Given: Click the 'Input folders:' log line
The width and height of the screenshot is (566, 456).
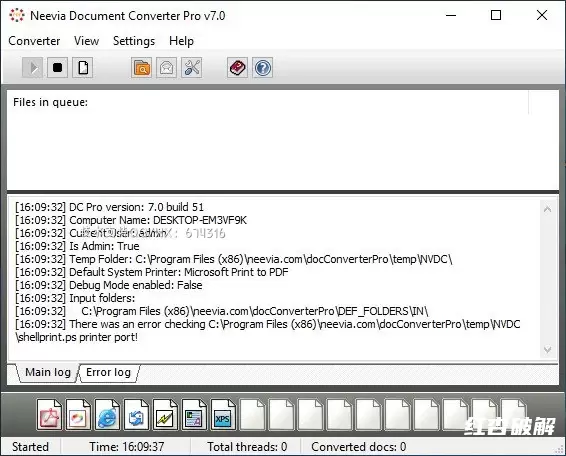Looking at the screenshot, I should 75,298.
